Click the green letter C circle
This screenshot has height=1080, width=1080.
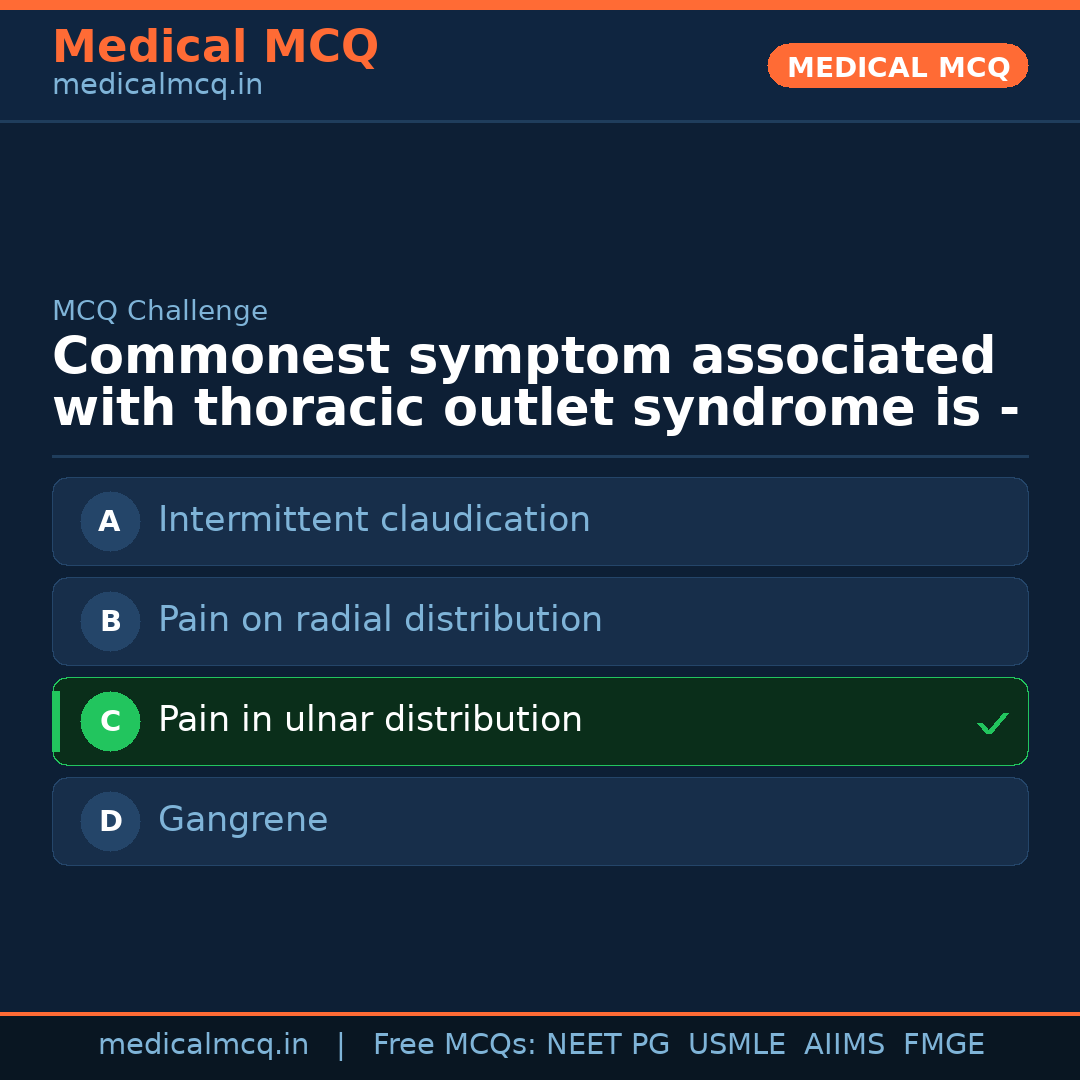(110, 721)
